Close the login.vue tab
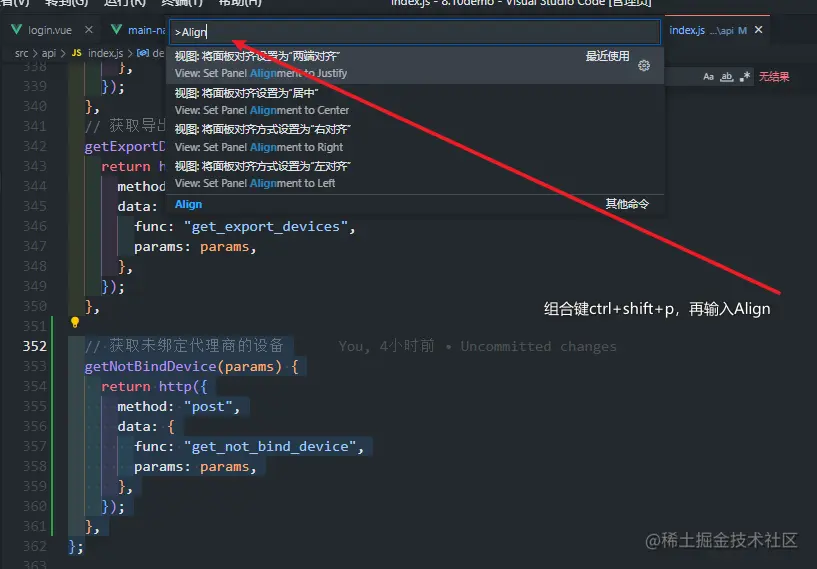Image resolution: width=817 pixels, height=569 pixels. pyautogui.click(x=89, y=30)
